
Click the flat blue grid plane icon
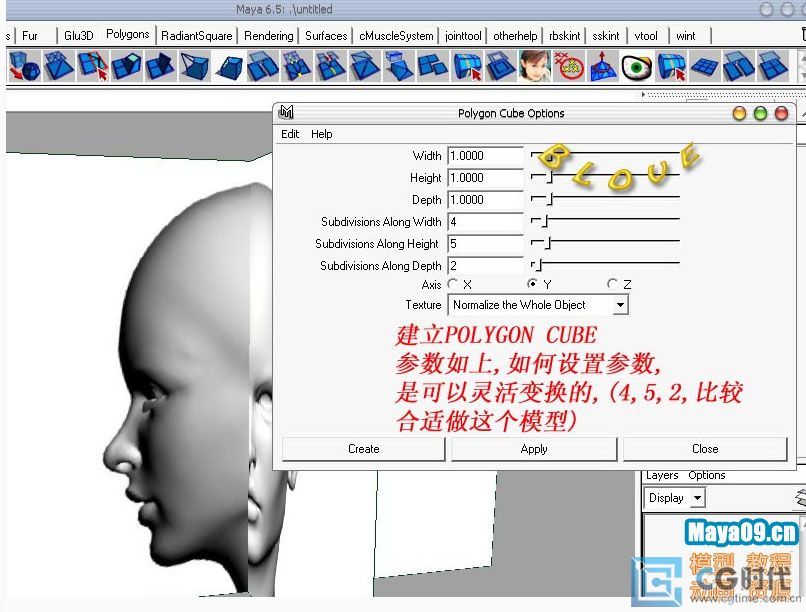click(705, 66)
